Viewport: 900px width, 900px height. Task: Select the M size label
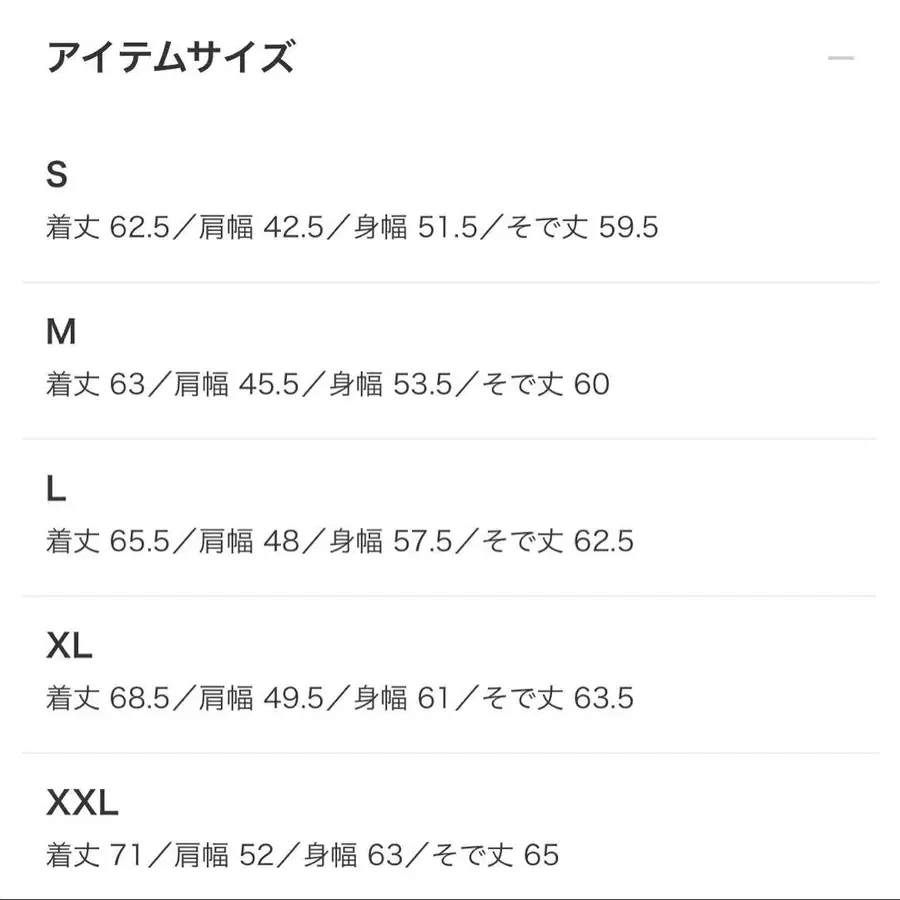(x=61, y=332)
